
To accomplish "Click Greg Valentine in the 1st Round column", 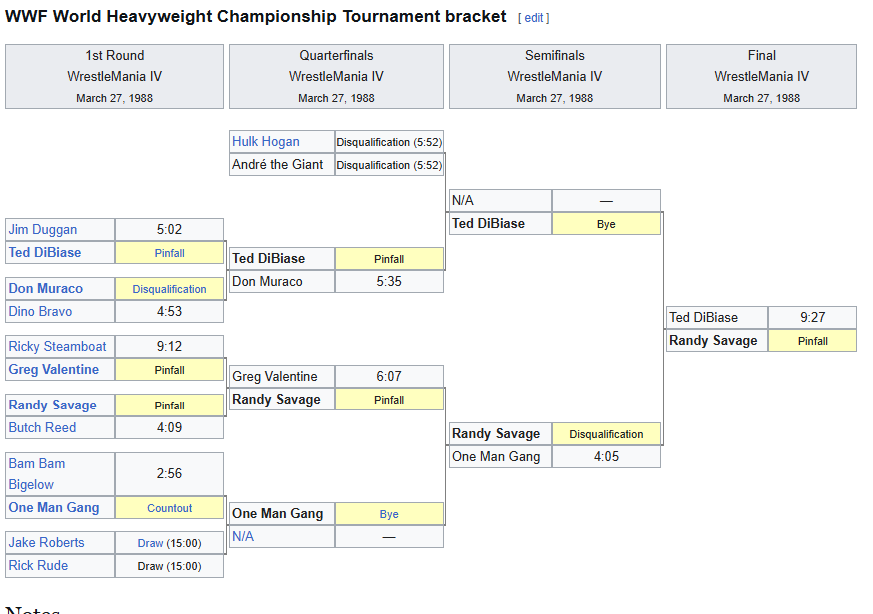I will point(54,369).
